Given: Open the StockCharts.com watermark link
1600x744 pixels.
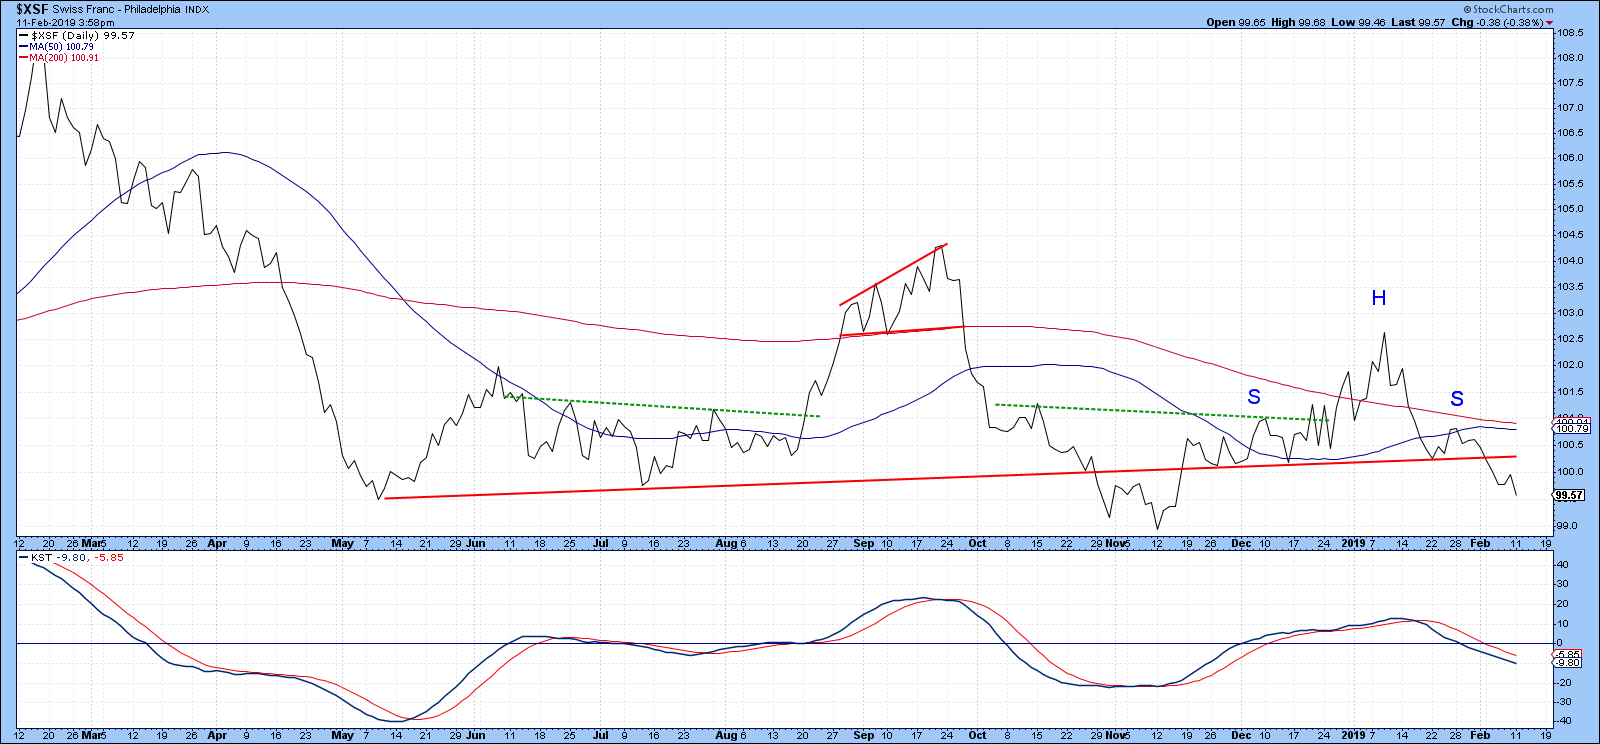Looking at the screenshot, I should 1513,9.
